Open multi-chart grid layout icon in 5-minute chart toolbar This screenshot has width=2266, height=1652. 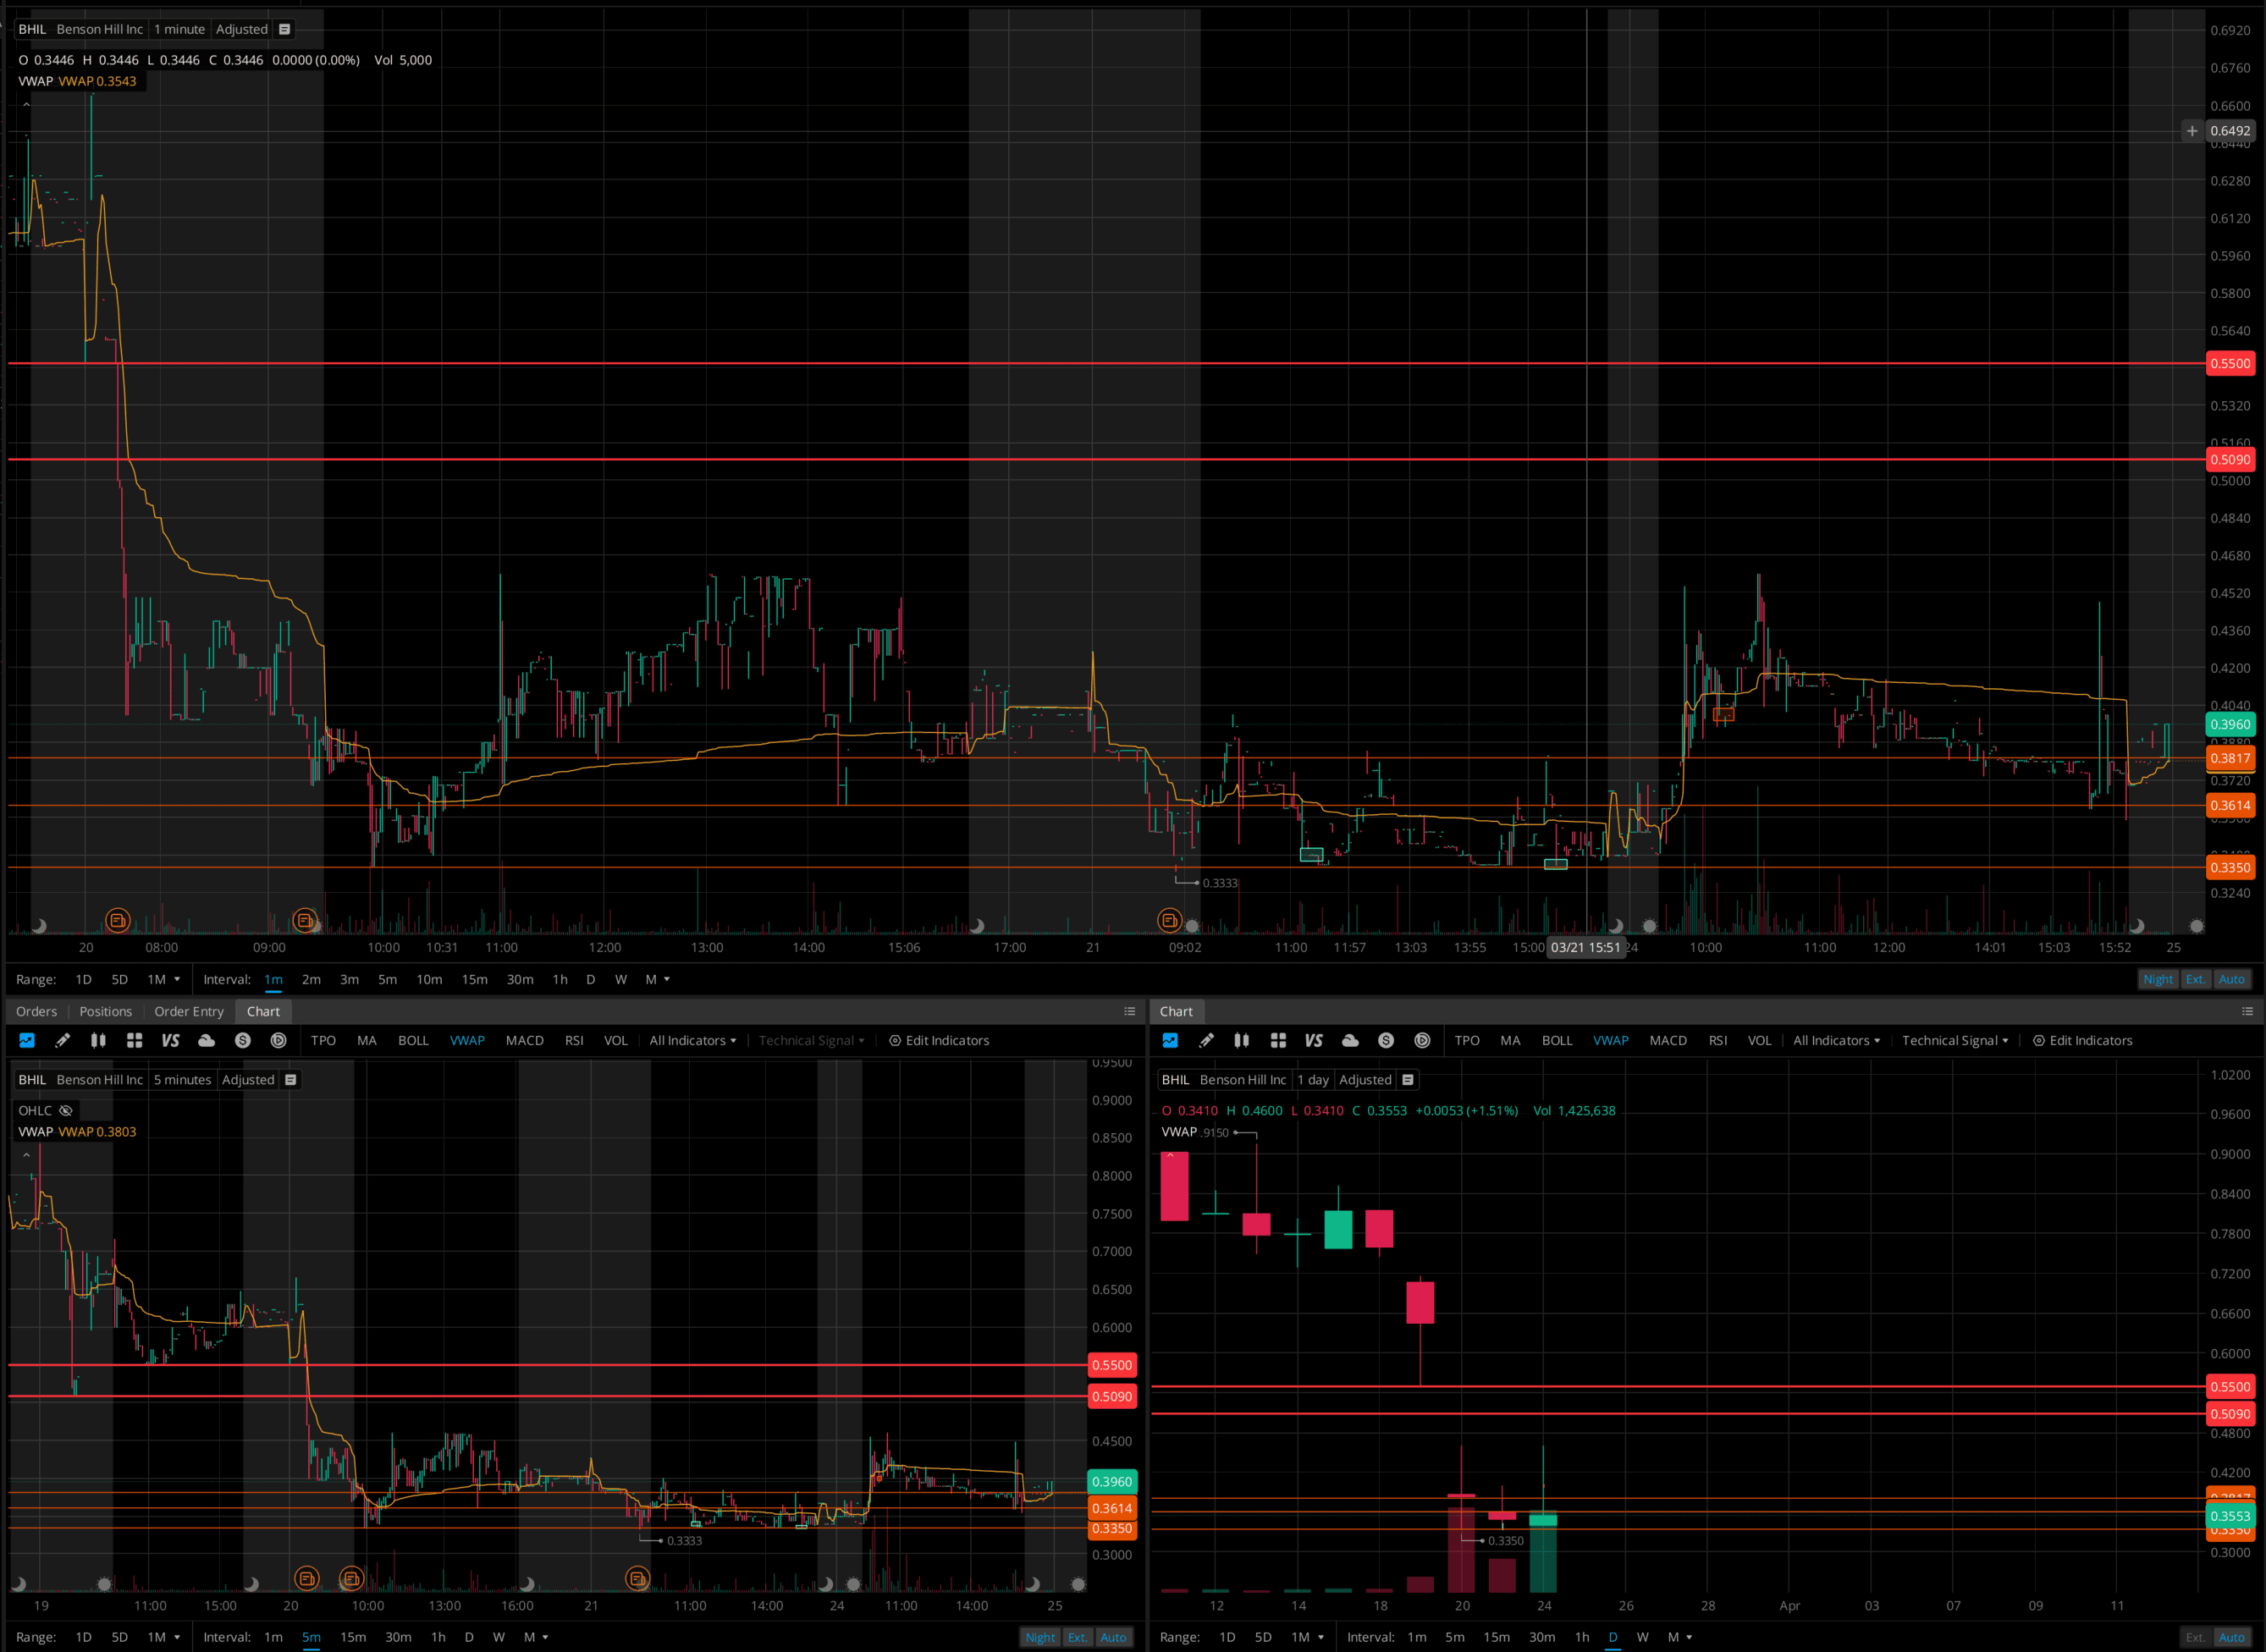click(x=134, y=1040)
